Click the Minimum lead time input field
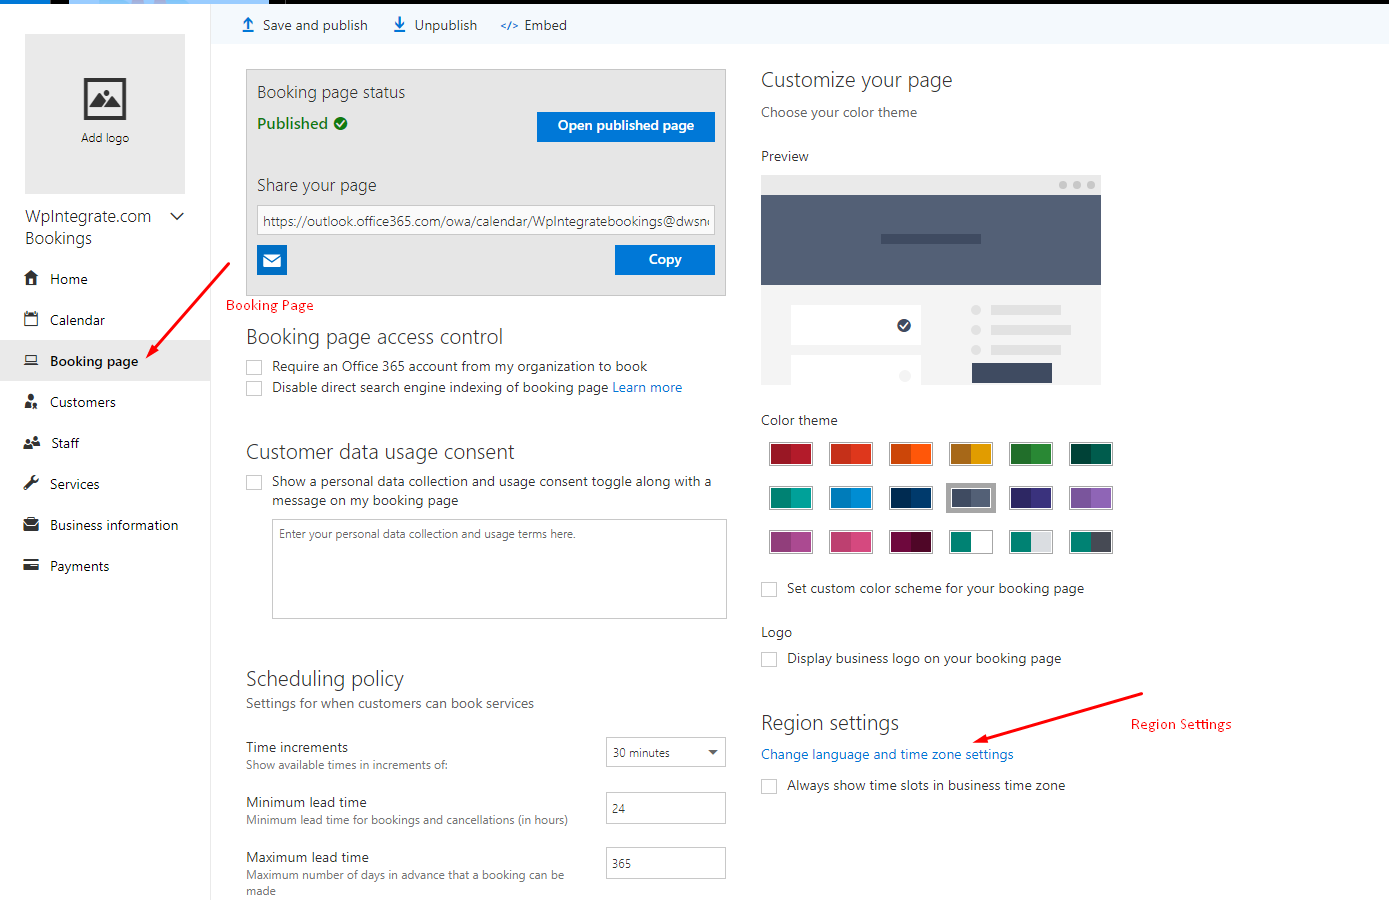This screenshot has width=1389, height=900. (x=666, y=808)
